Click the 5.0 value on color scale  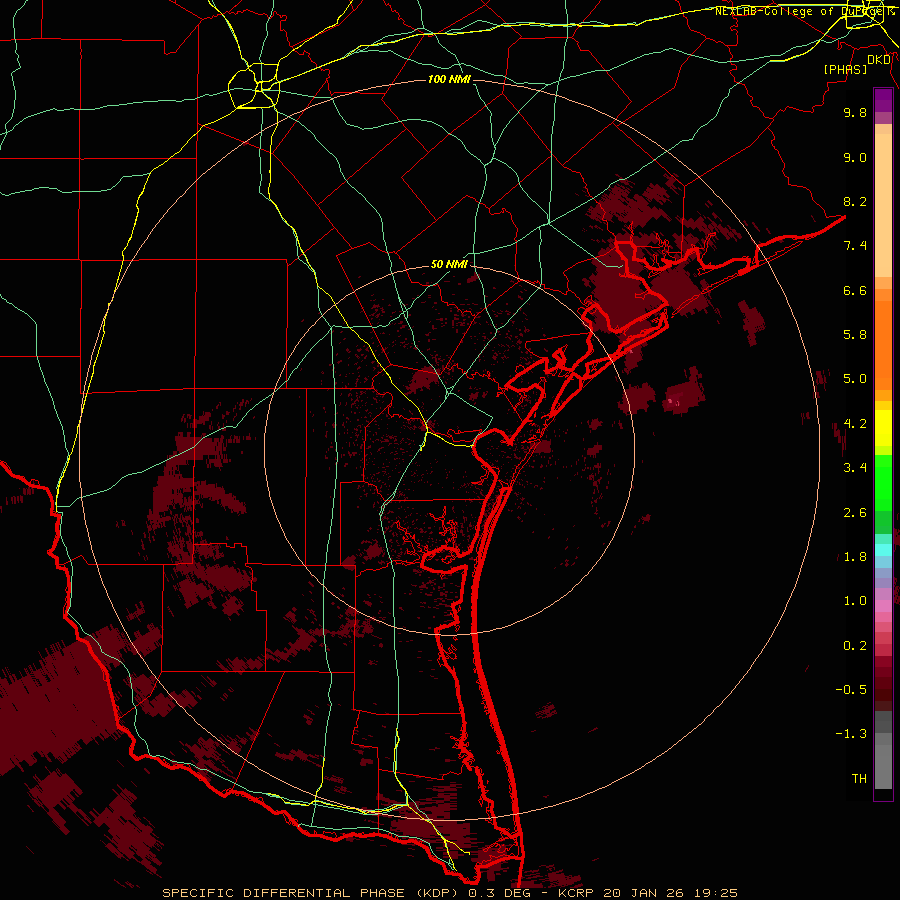855,379
